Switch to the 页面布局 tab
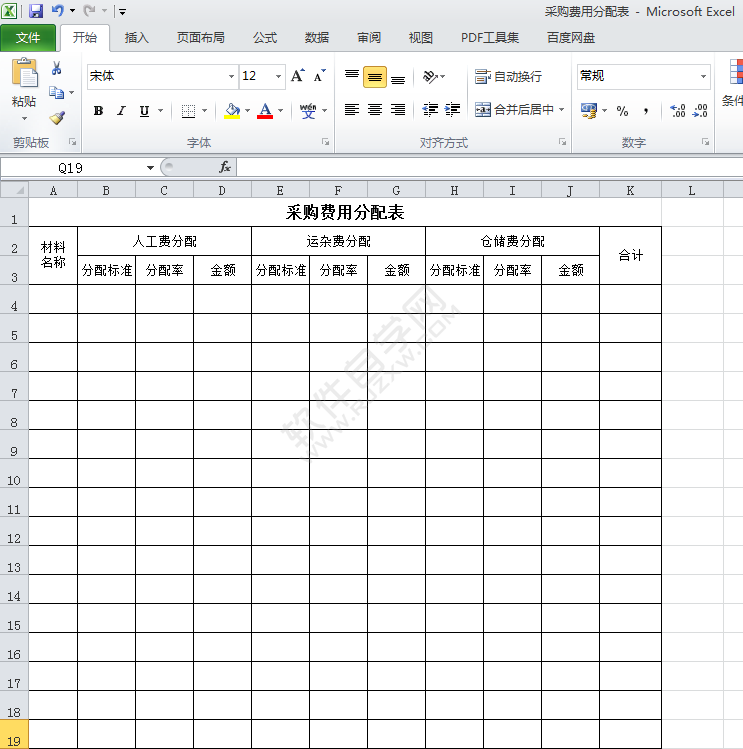 click(201, 38)
